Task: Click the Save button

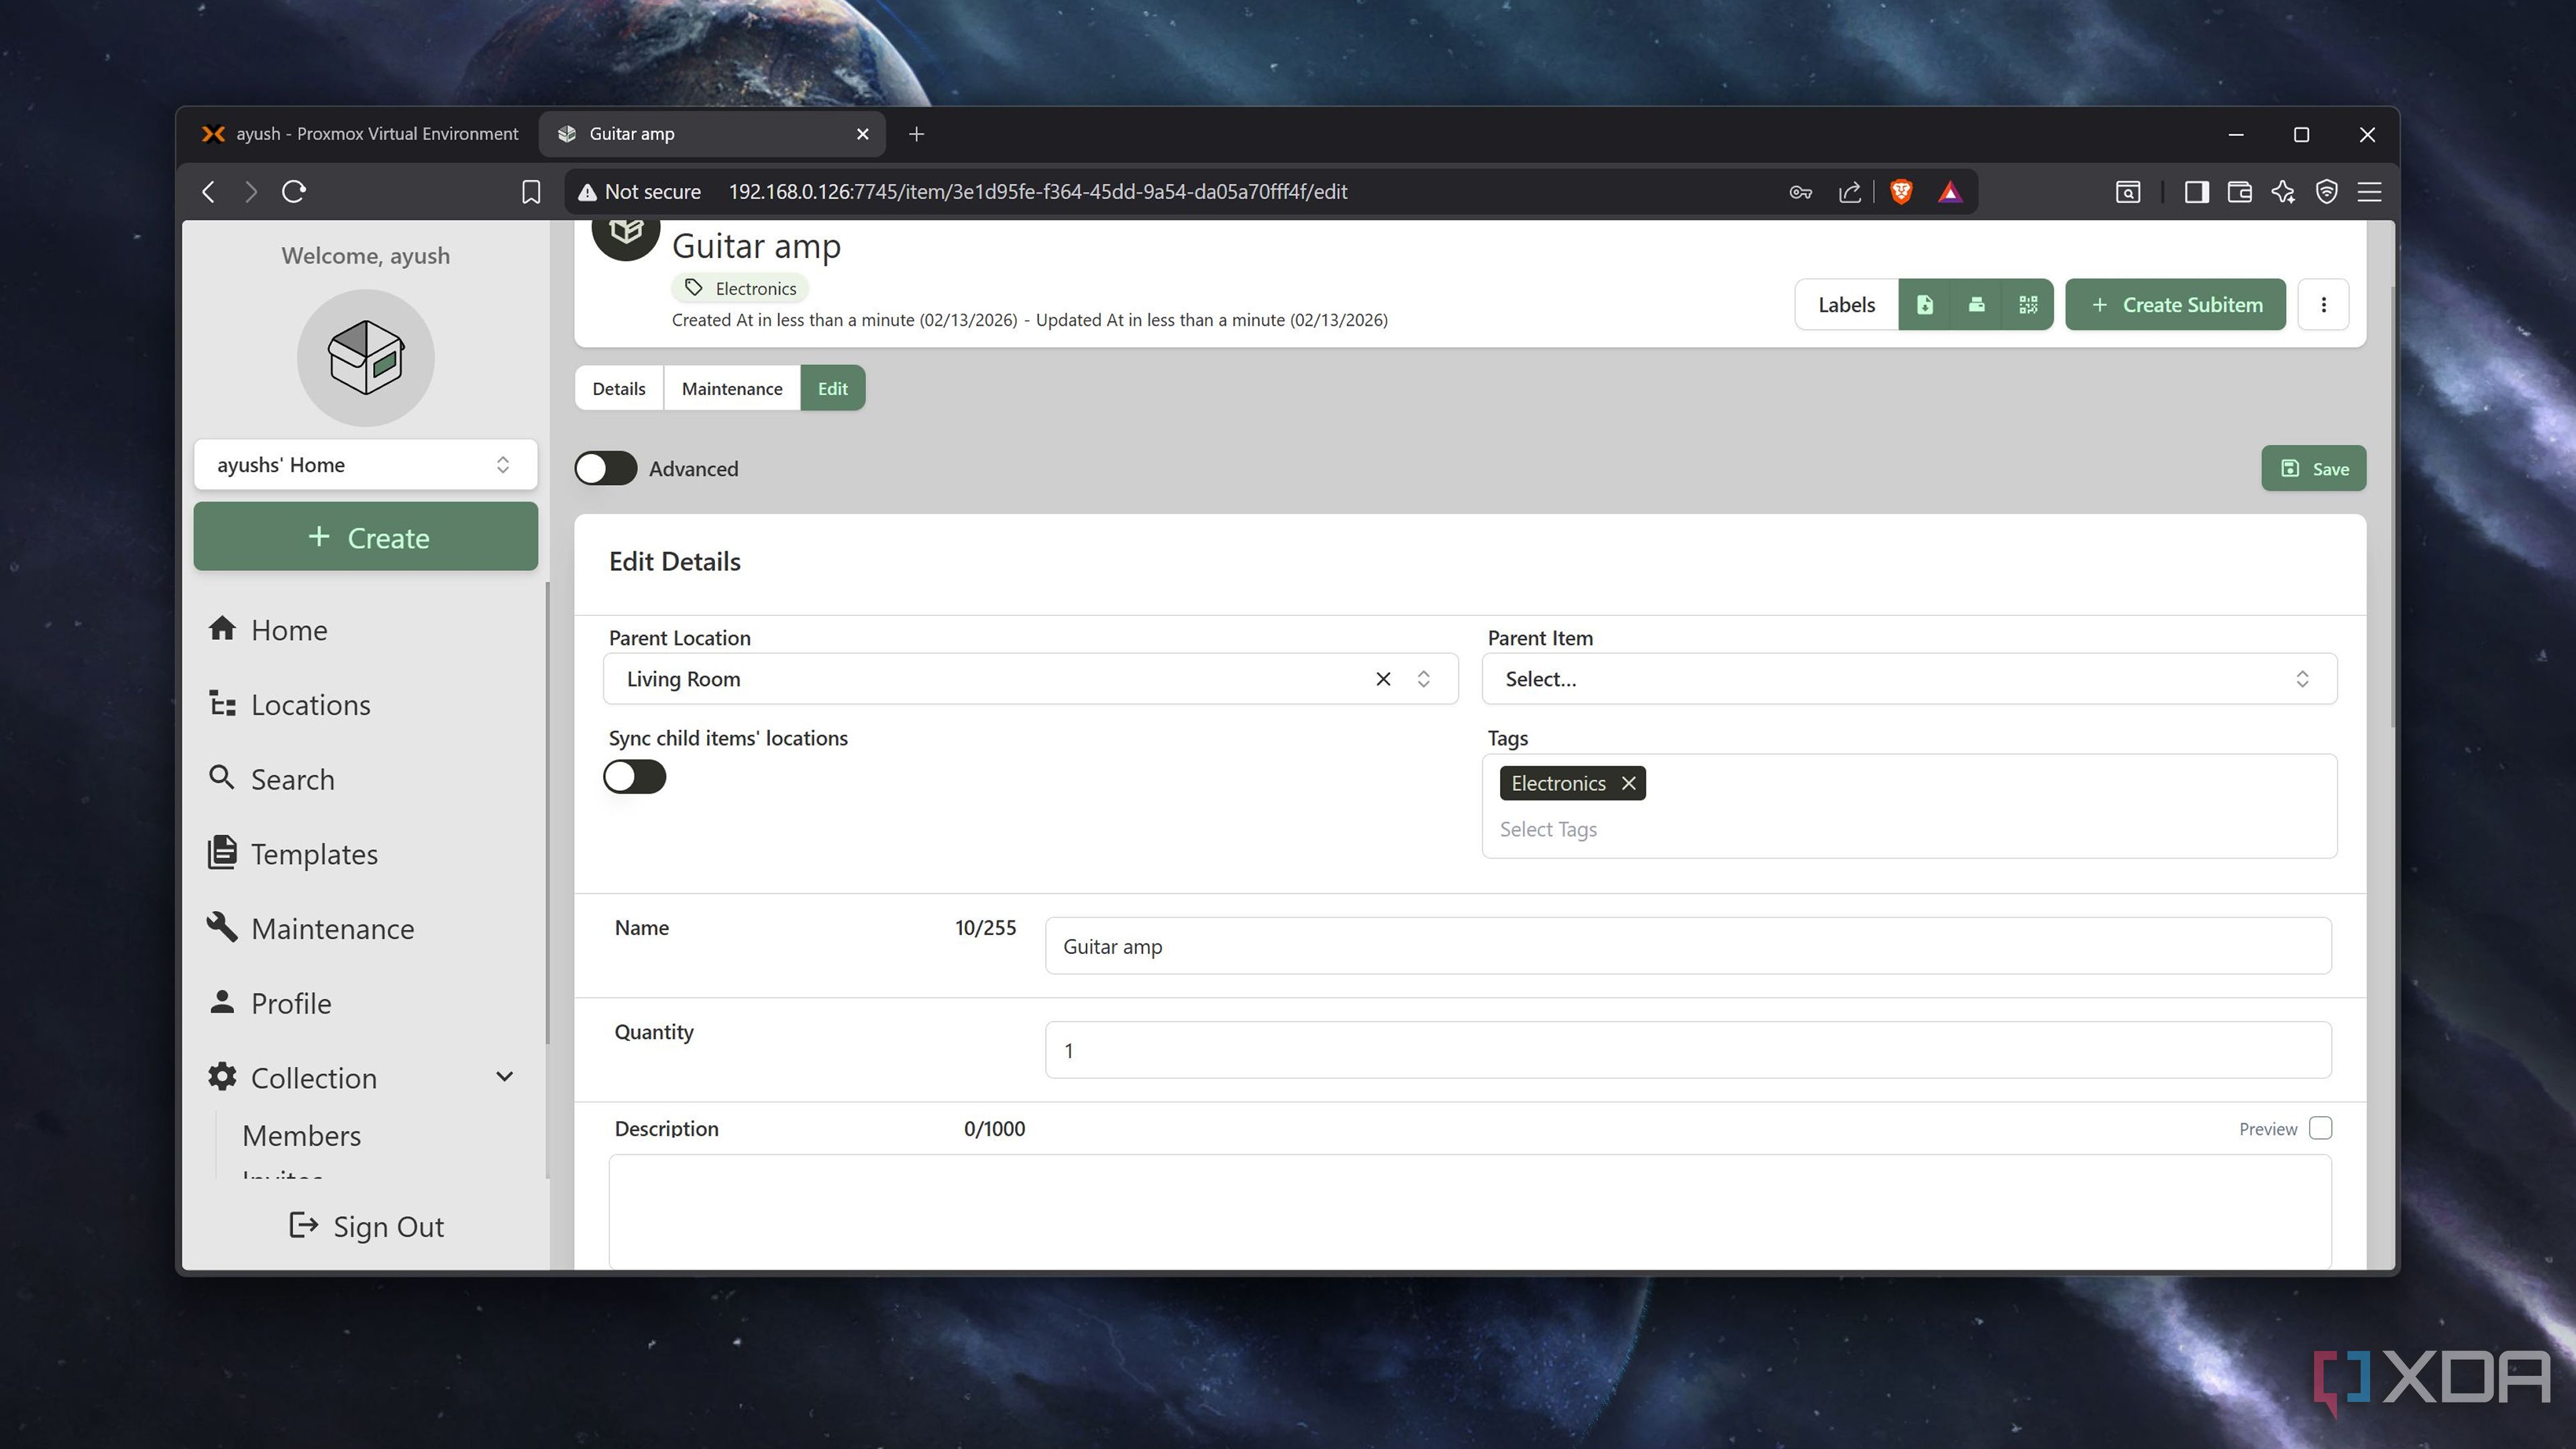Action: [2313, 468]
